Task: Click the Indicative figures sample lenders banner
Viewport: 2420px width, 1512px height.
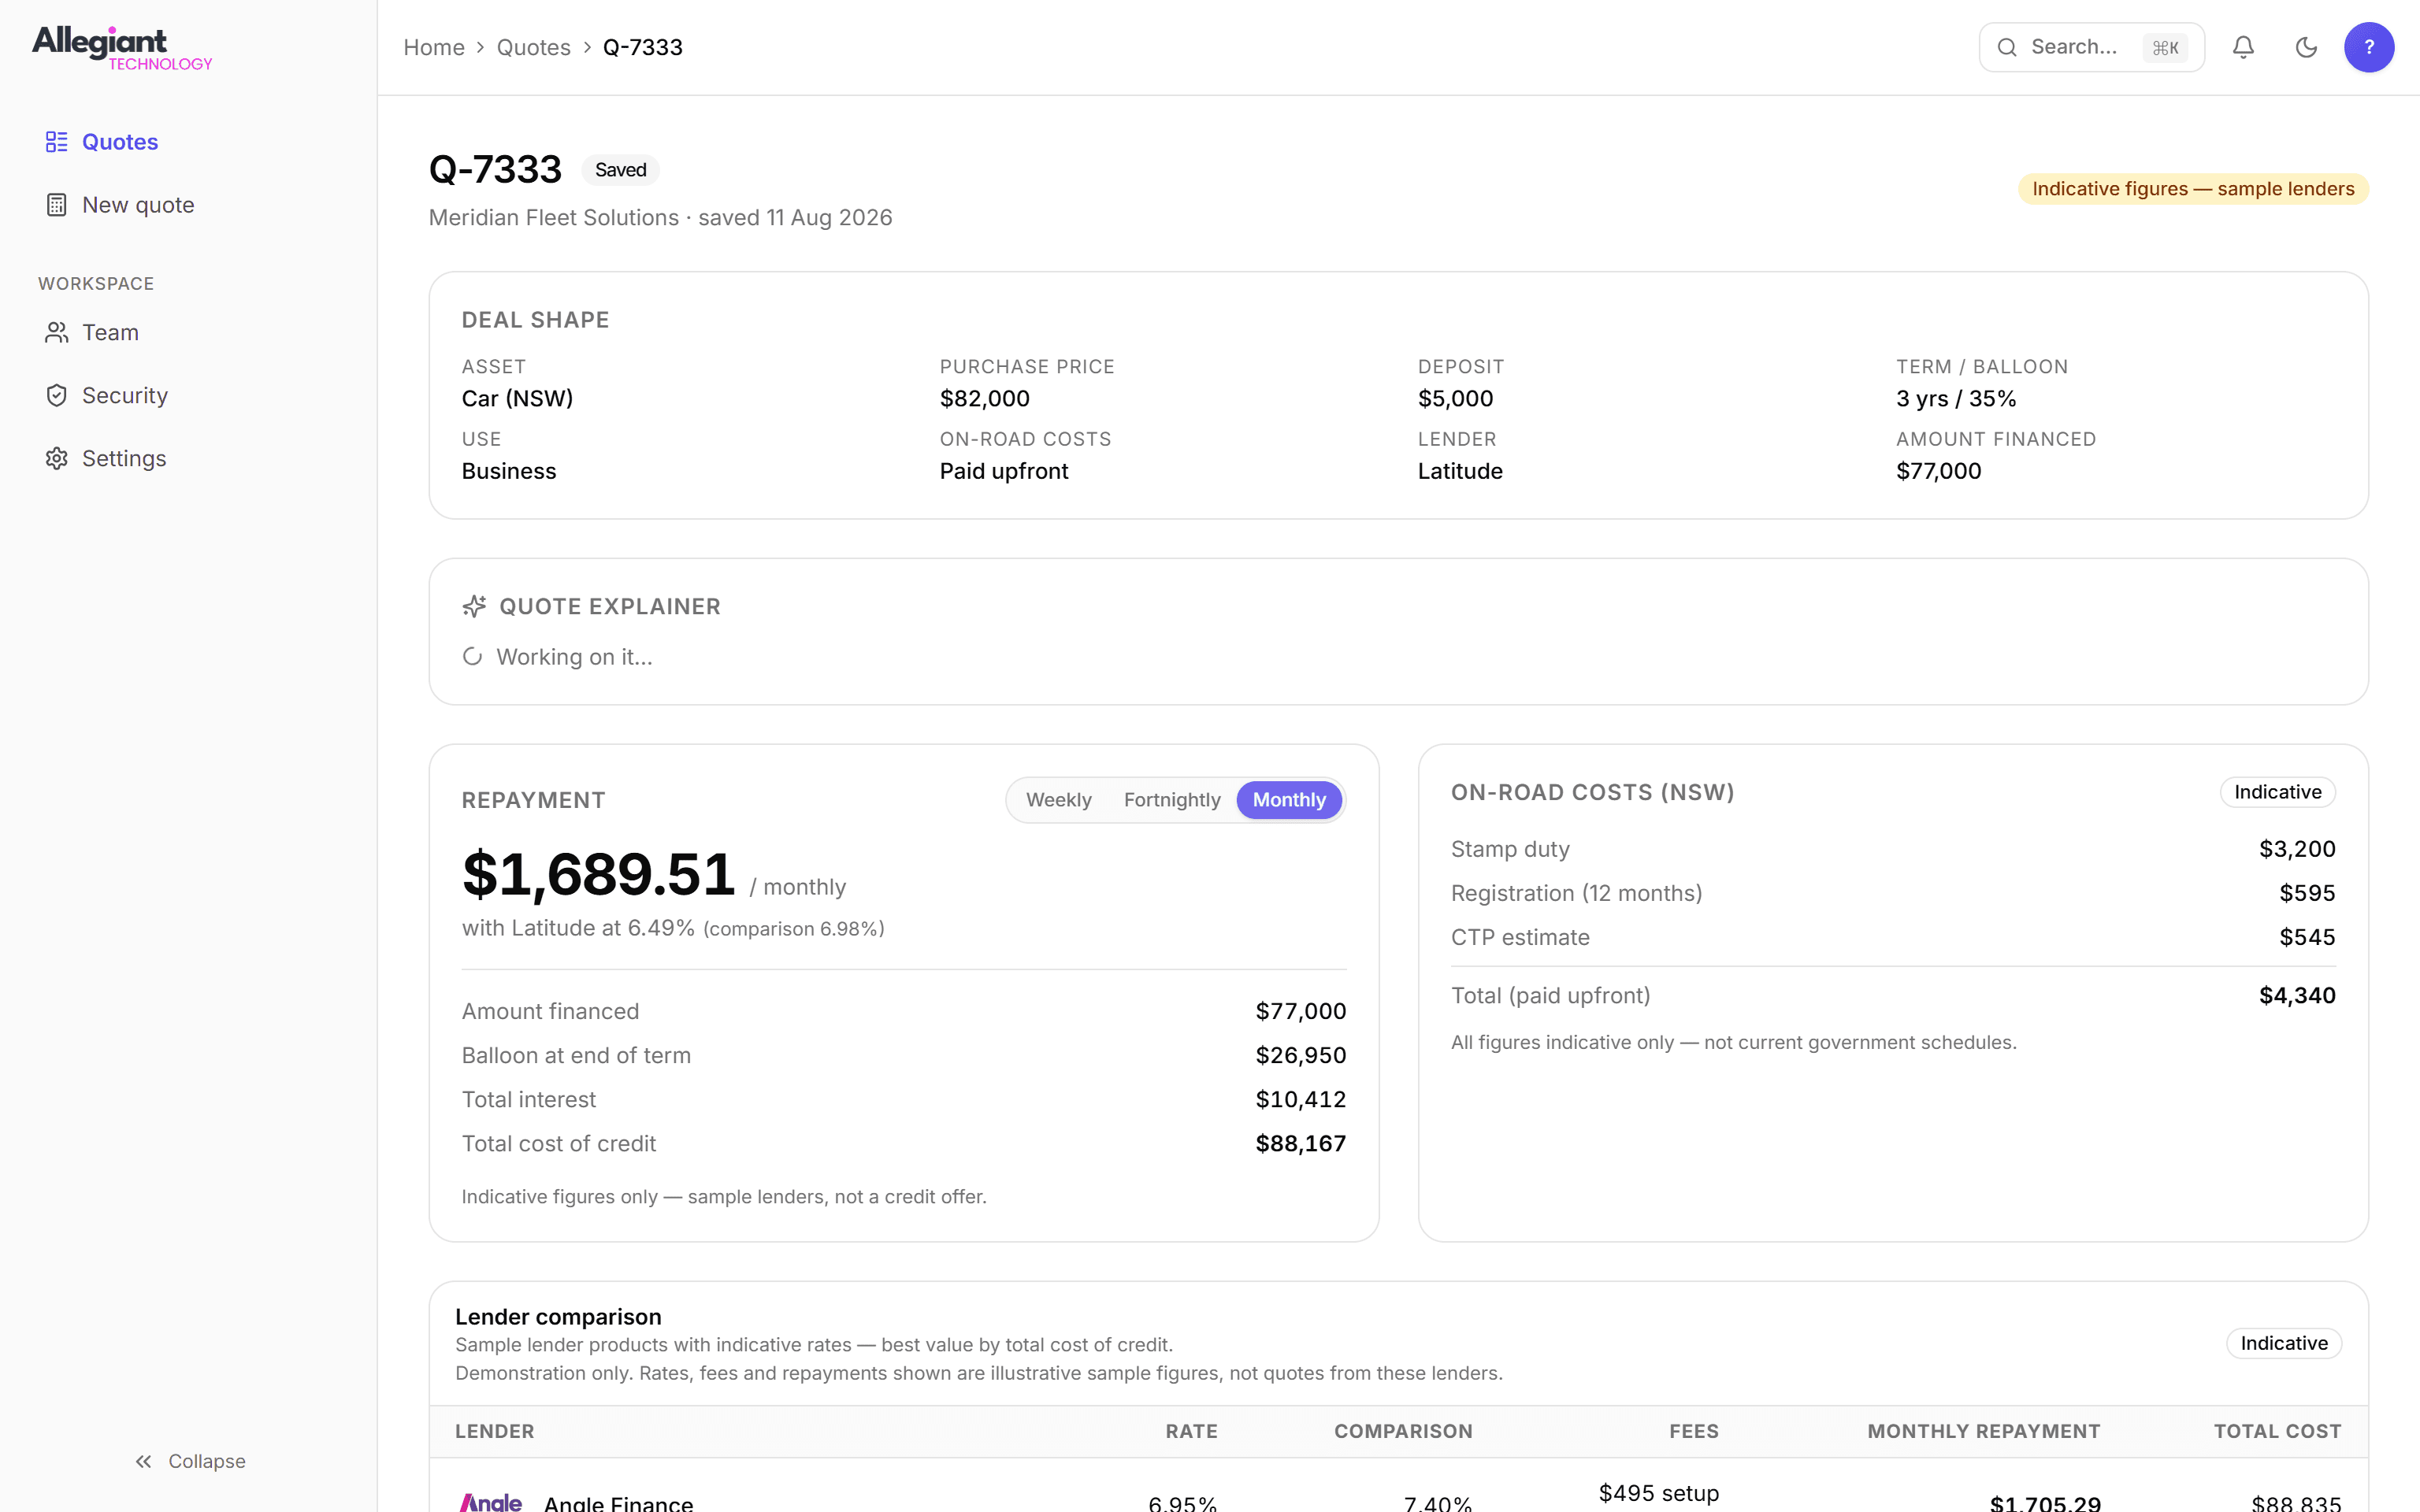Action: [x=2193, y=189]
